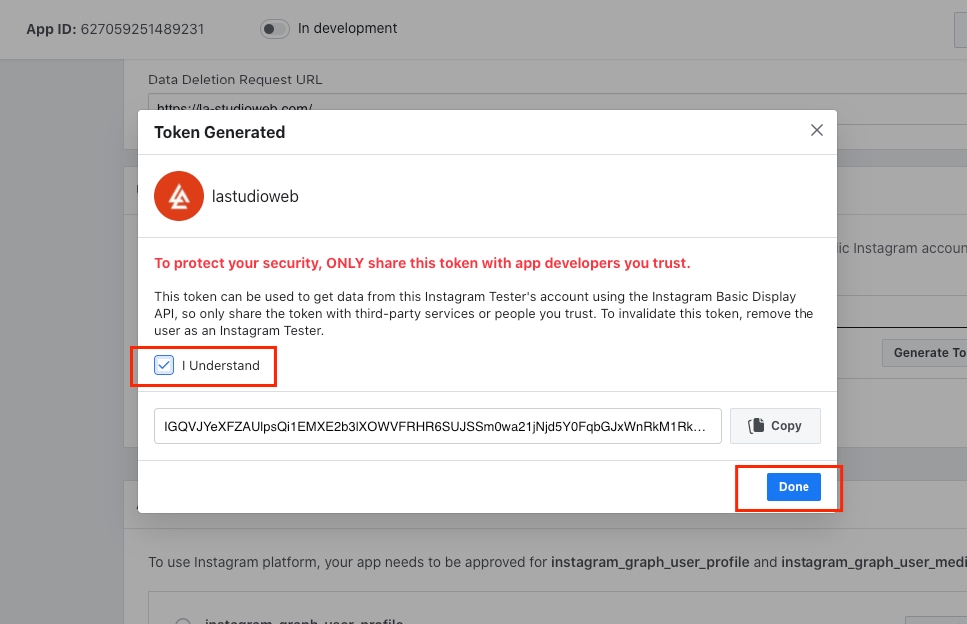Click the token description paragraph
Viewport: 967px width, 624px height.
click(484, 314)
